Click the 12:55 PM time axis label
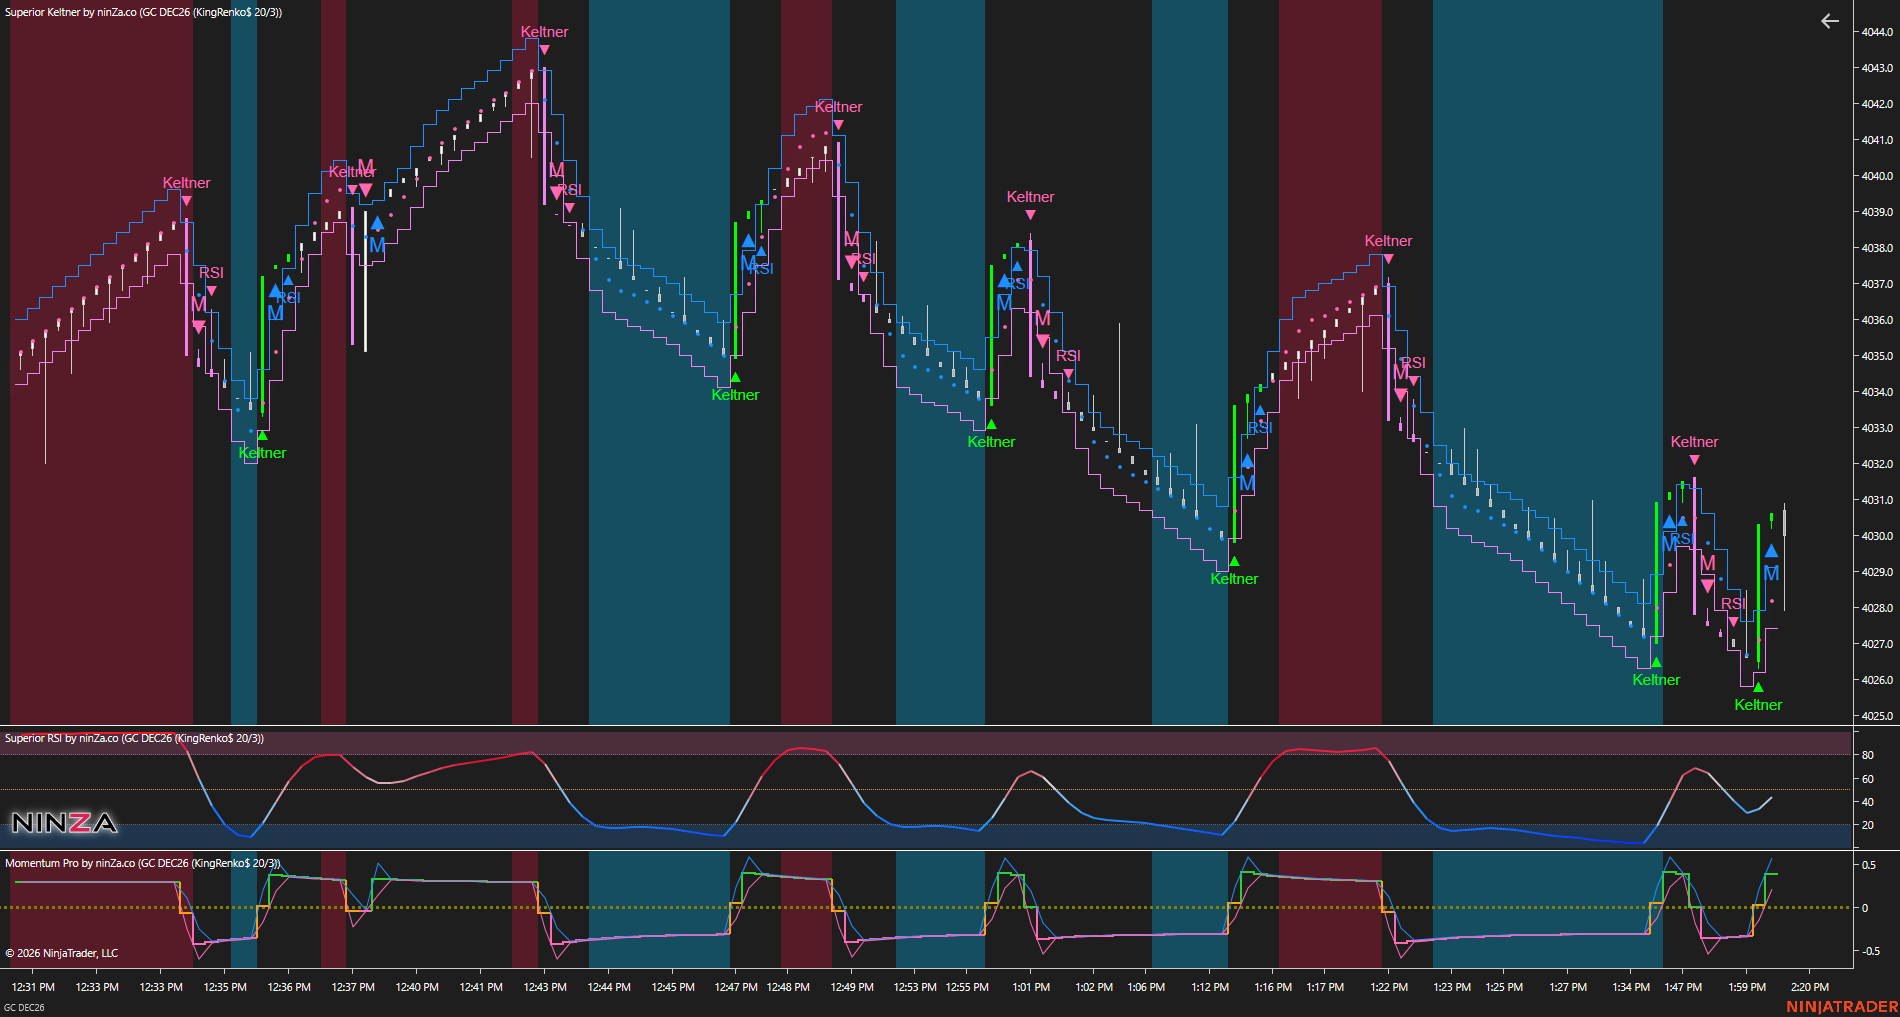 967,987
